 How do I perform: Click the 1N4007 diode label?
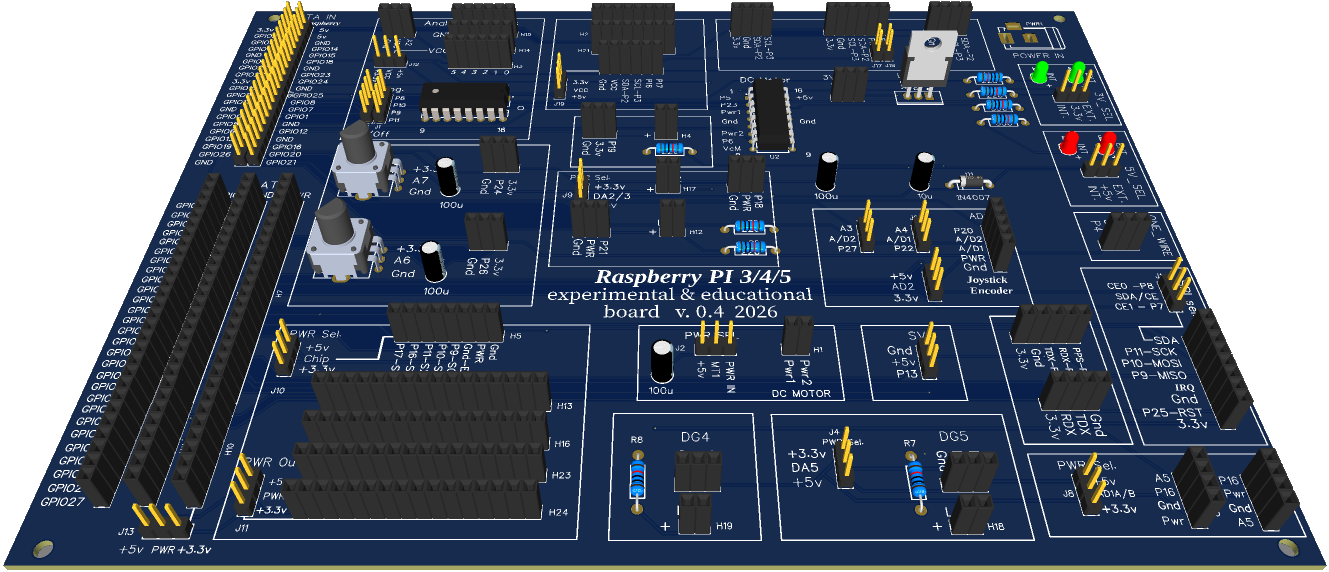click(x=972, y=198)
